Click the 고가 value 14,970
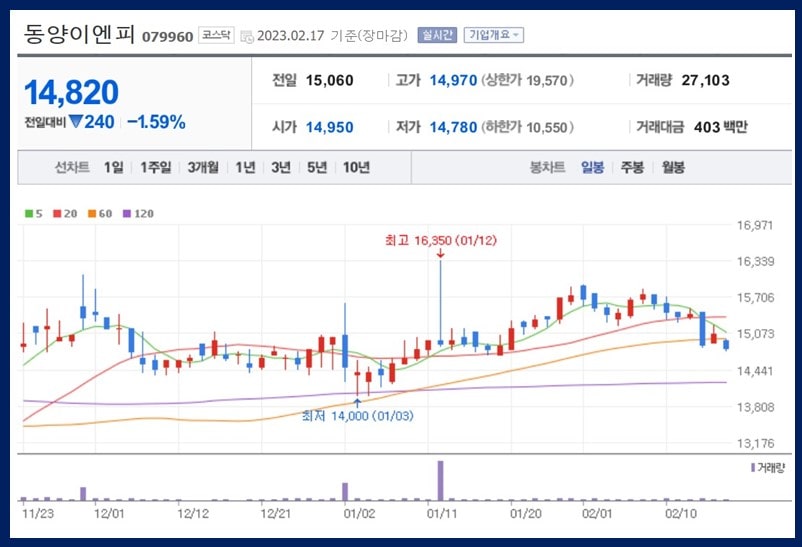Screen dimensions: 802x547 tap(453, 80)
